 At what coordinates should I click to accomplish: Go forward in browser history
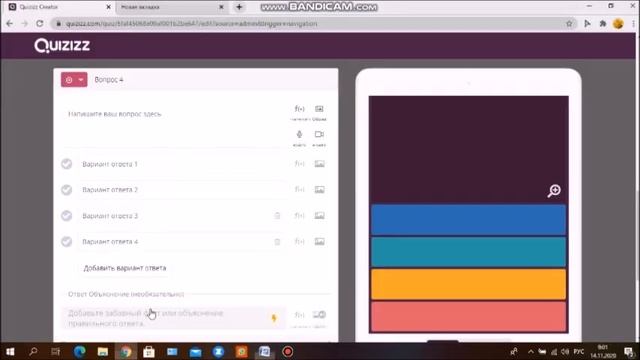coord(24,24)
